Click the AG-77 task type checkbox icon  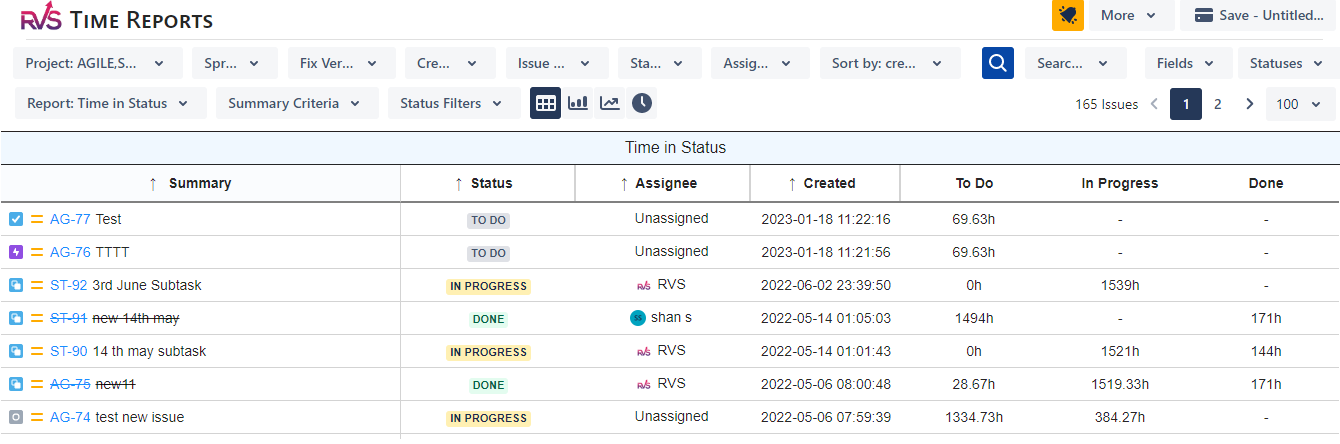[x=16, y=219]
